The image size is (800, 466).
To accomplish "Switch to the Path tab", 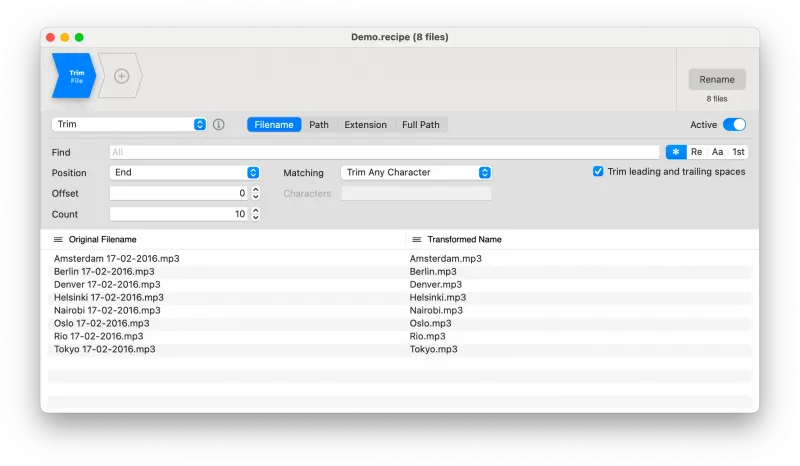I will [319, 125].
